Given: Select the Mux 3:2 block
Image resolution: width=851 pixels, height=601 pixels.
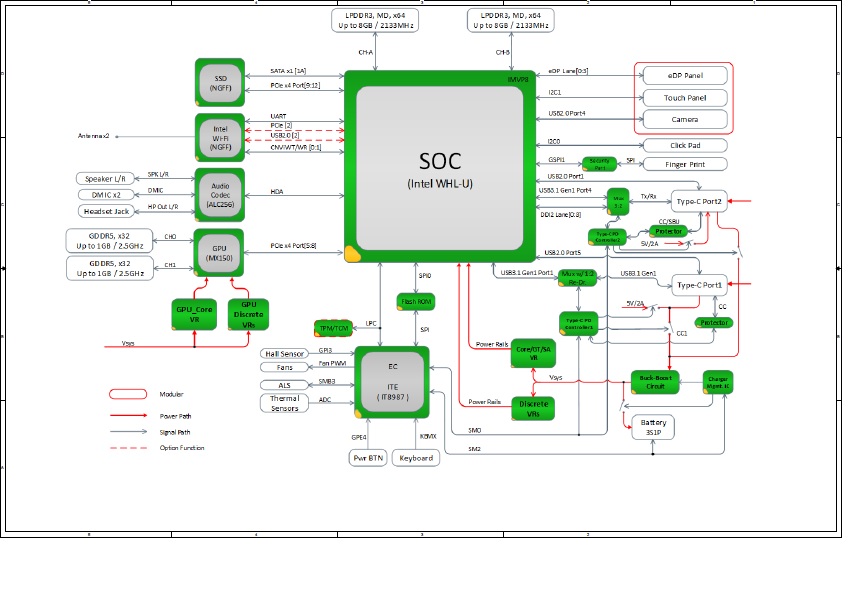Looking at the screenshot, I should (x=618, y=202).
